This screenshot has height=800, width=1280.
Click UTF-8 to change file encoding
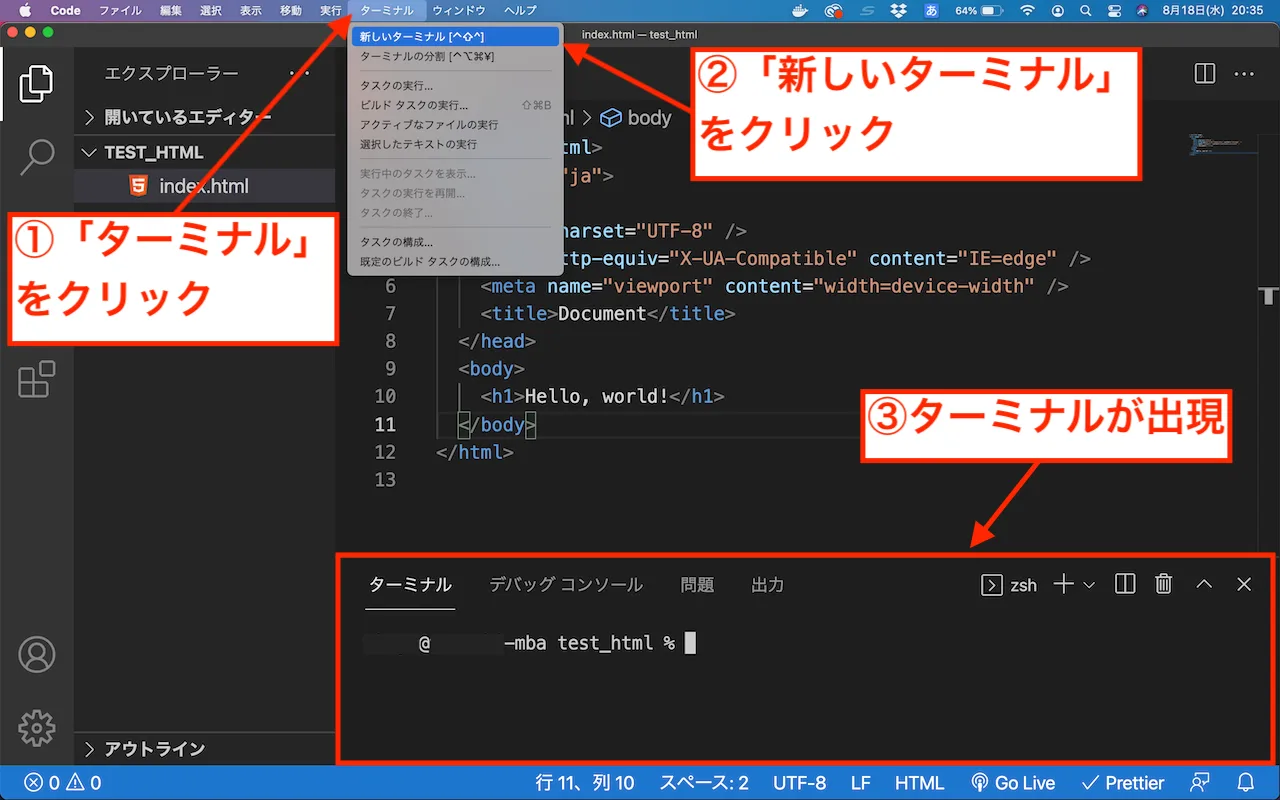pyautogui.click(x=800, y=783)
